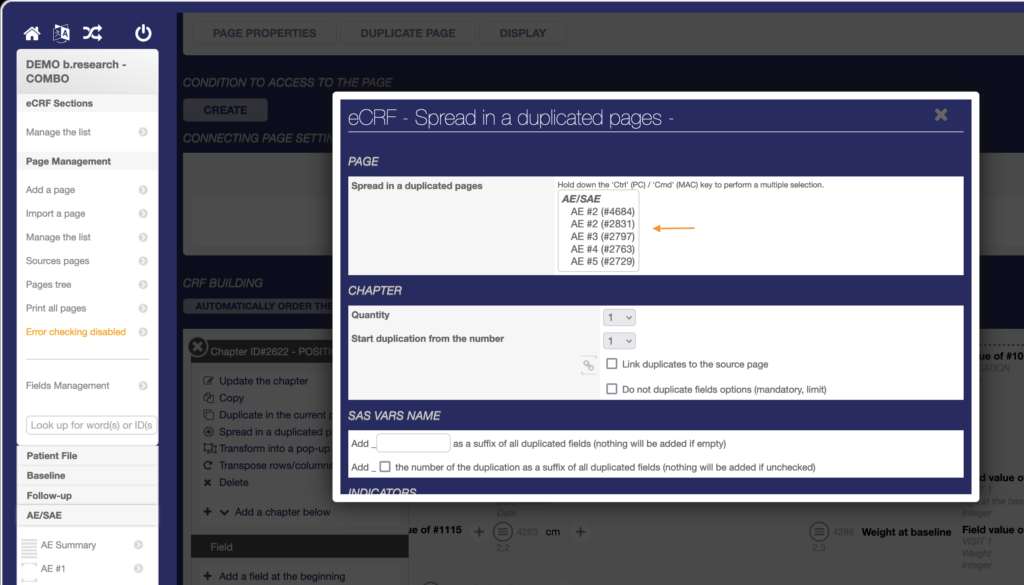Viewport: 1024px width, 585px height.
Task: Click the power logout icon
Action: [143, 33]
